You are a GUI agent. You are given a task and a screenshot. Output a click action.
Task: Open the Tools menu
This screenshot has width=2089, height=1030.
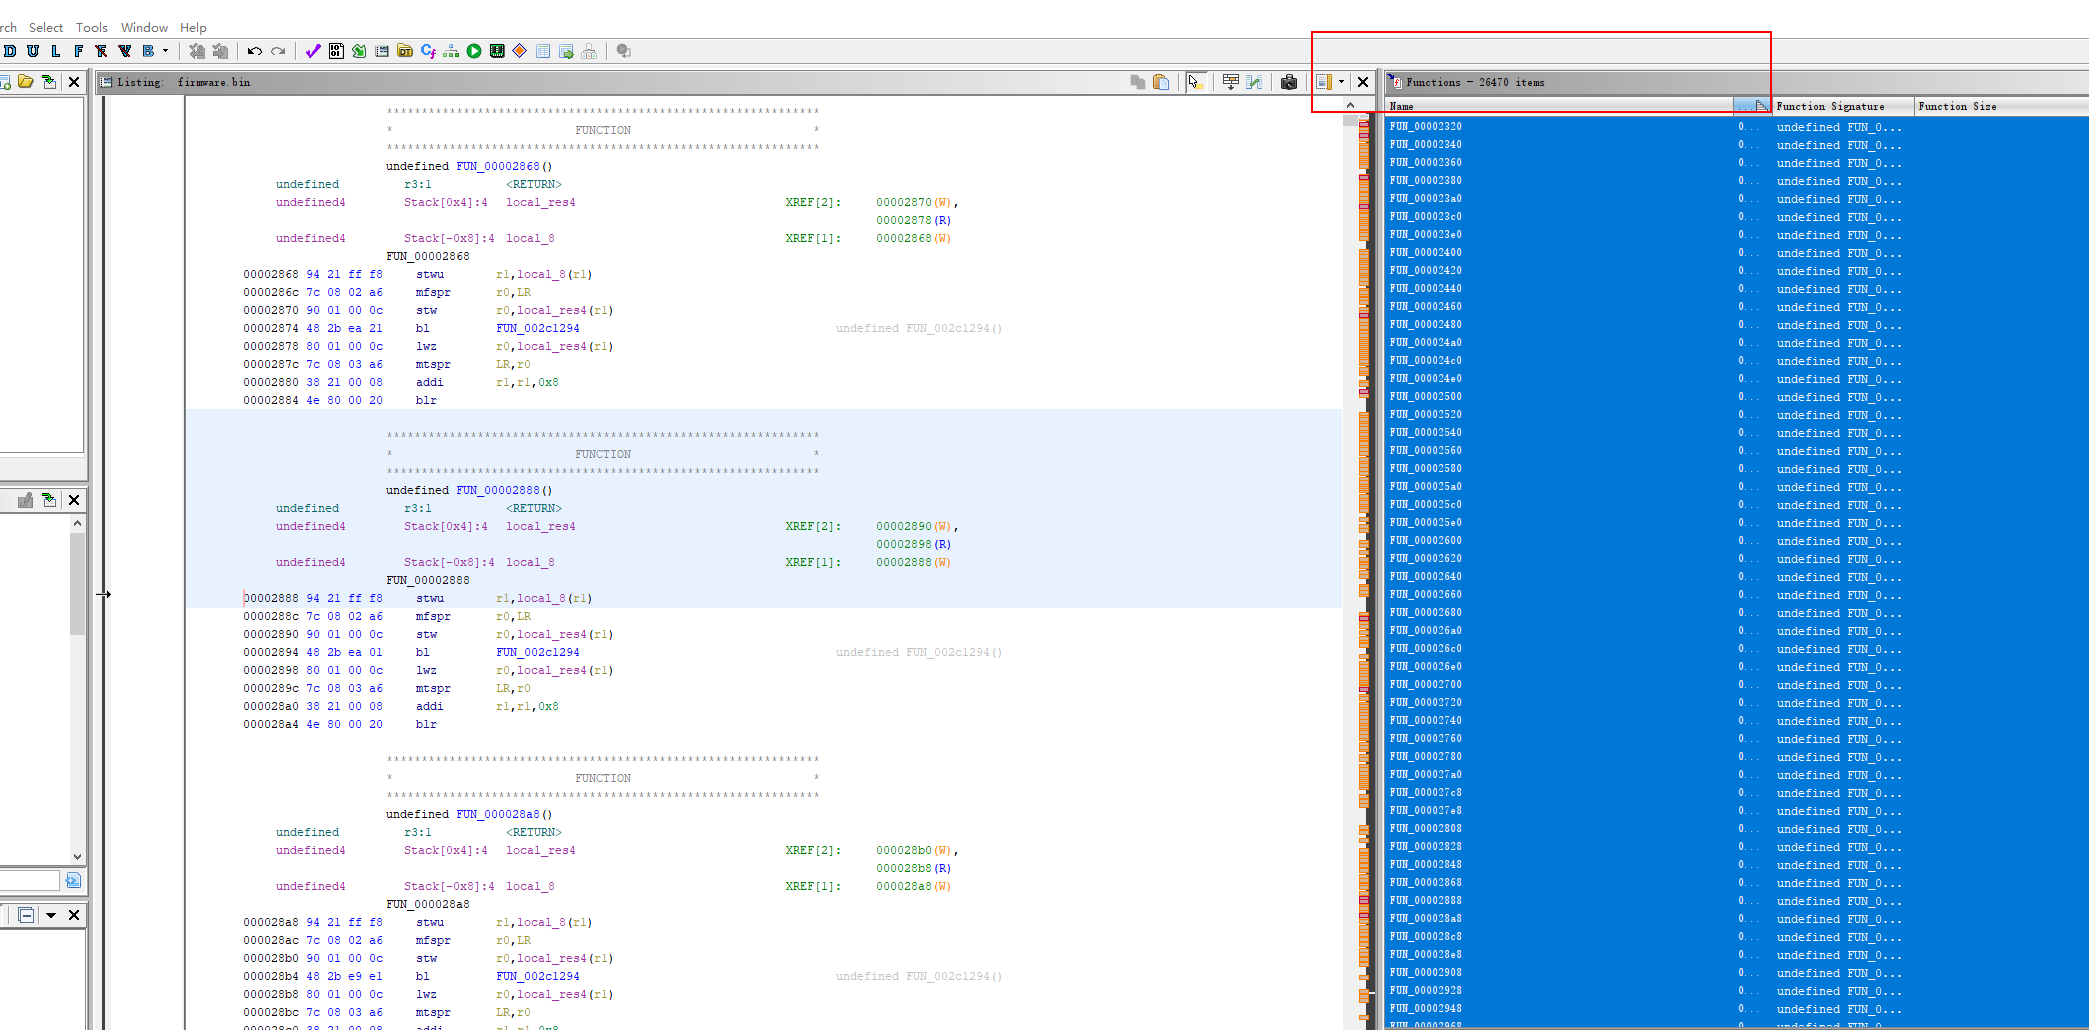91,28
